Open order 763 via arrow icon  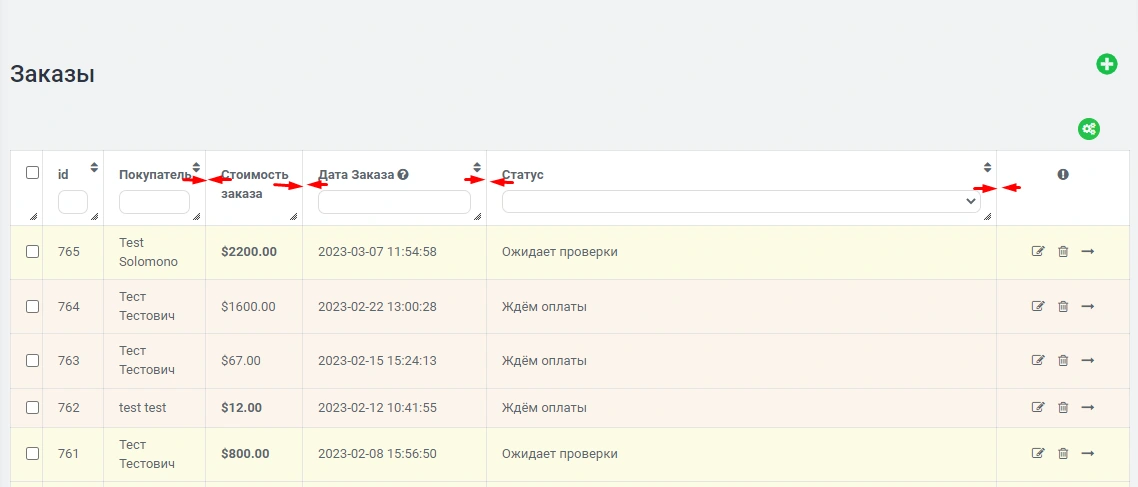pyautogui.click(x=1088, y=360)
